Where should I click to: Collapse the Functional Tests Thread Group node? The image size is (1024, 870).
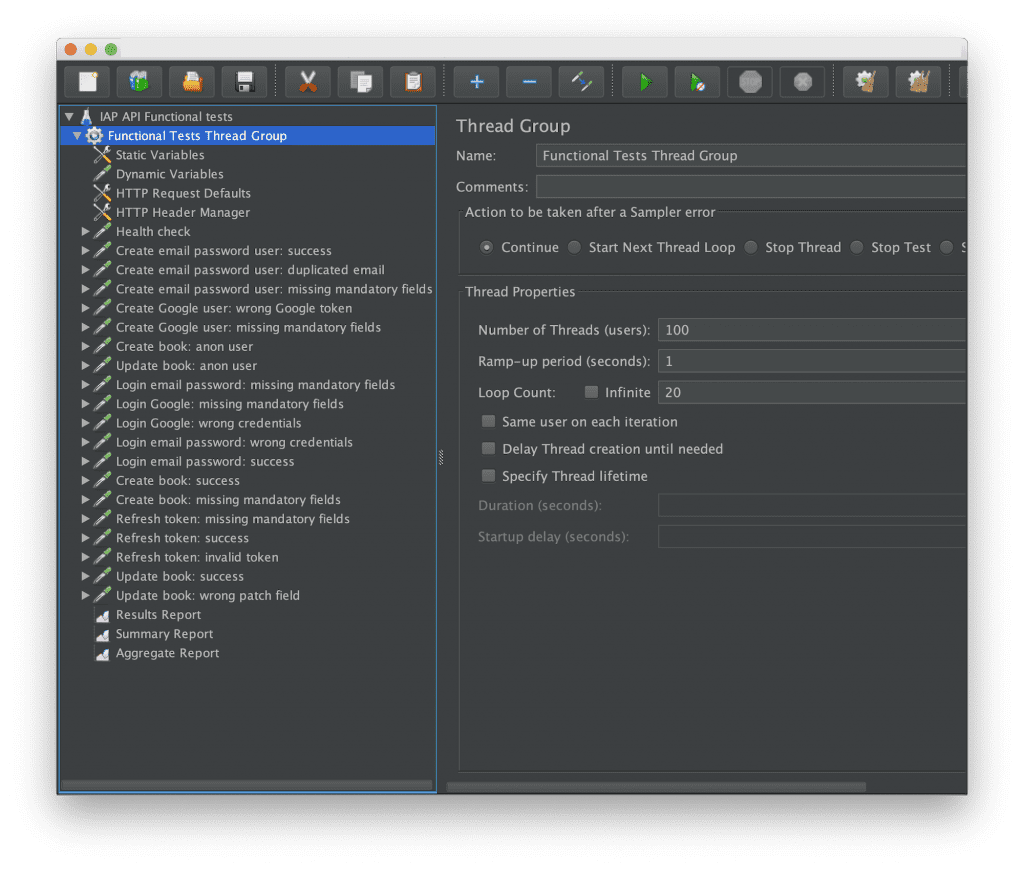click(x=77, y=135)
